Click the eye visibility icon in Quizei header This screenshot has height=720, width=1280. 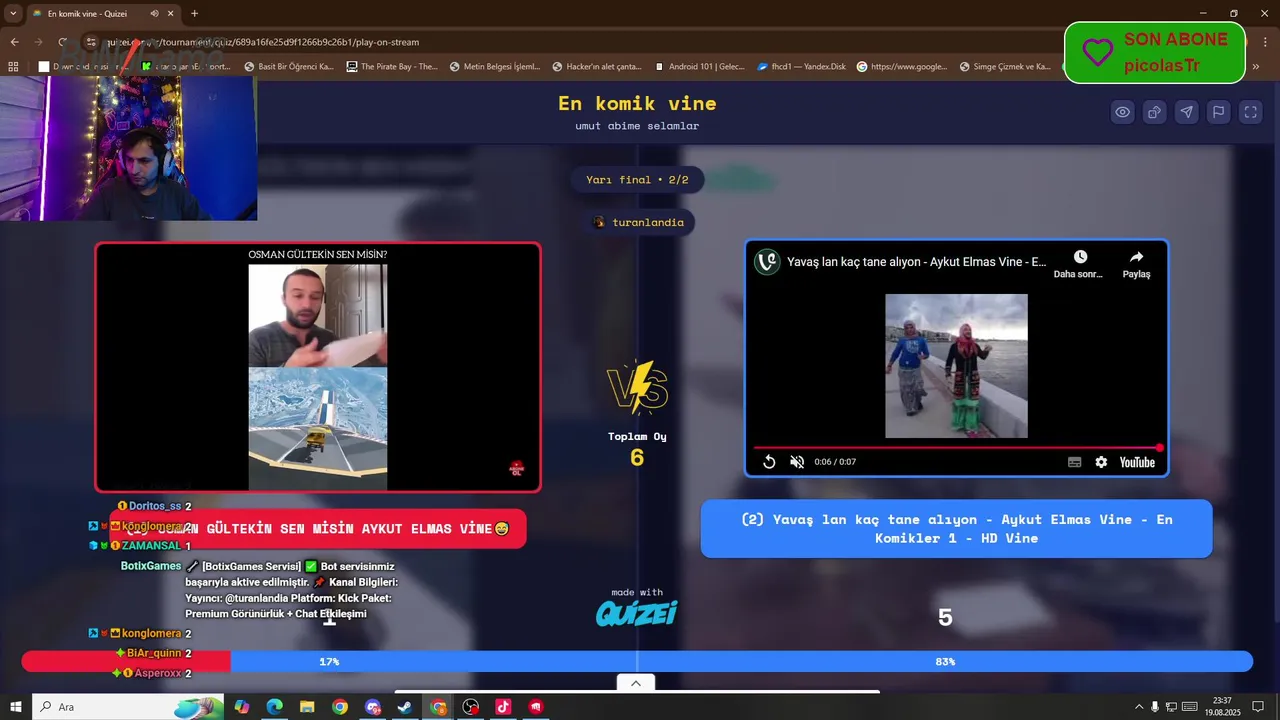1123,112
